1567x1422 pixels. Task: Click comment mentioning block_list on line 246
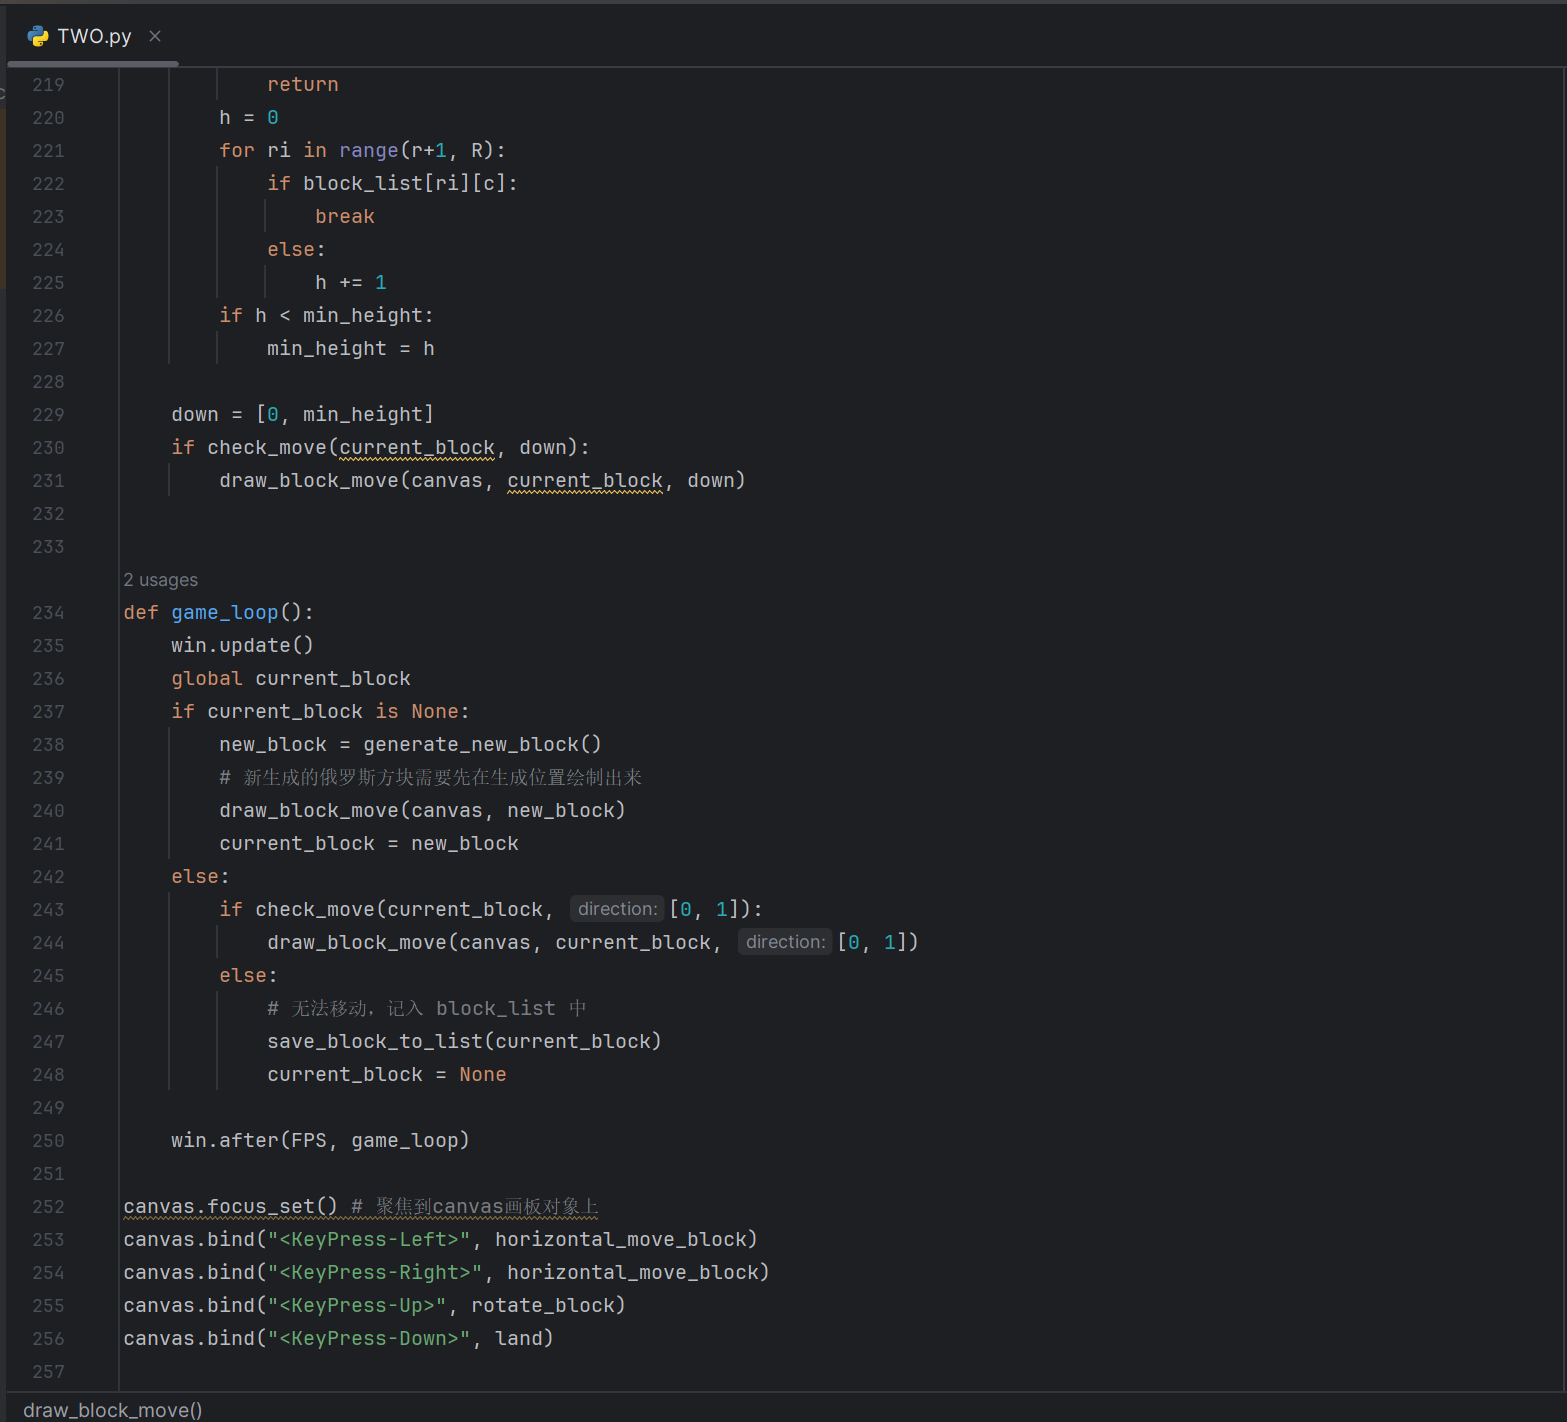tap(427, 1009)
